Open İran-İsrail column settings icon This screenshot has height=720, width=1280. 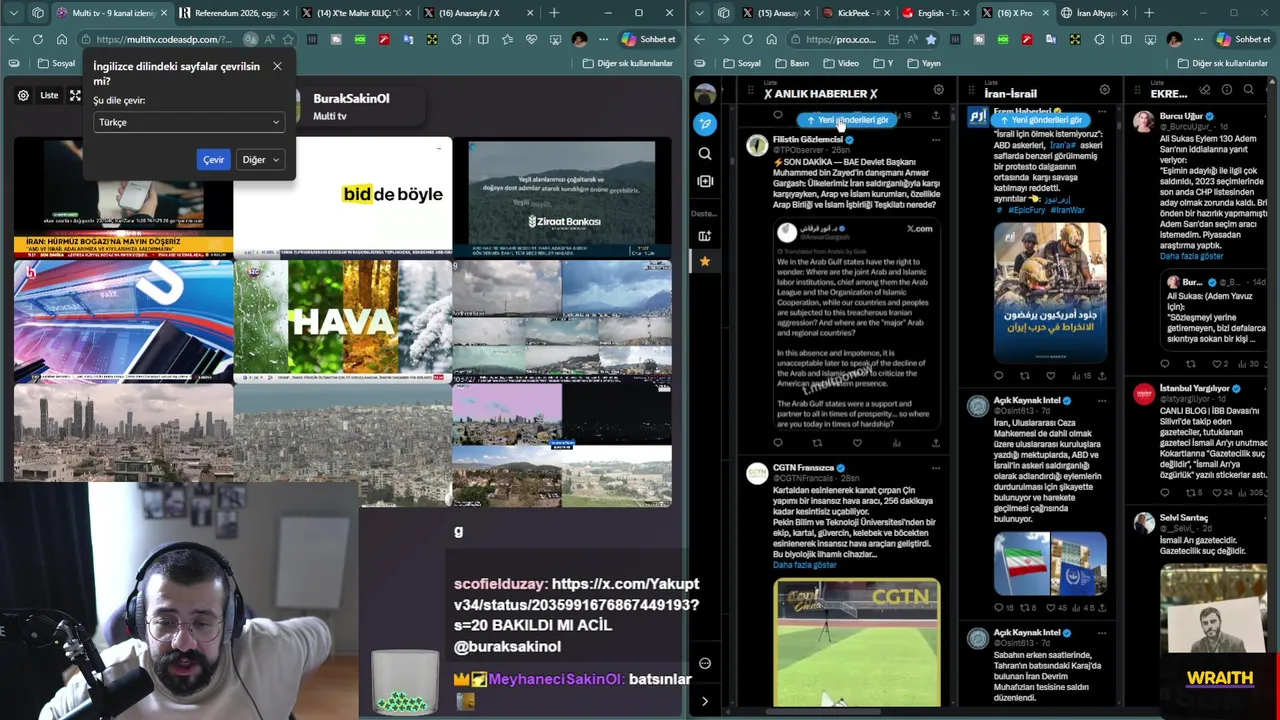pos(1104,90)
